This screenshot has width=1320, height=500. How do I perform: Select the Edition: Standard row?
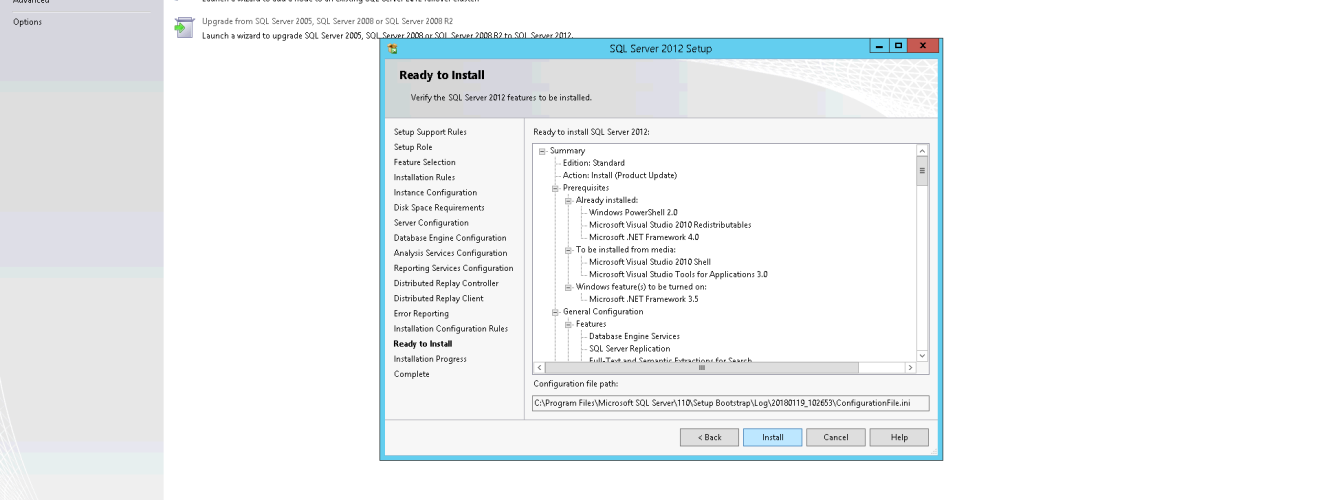(594, 163)
